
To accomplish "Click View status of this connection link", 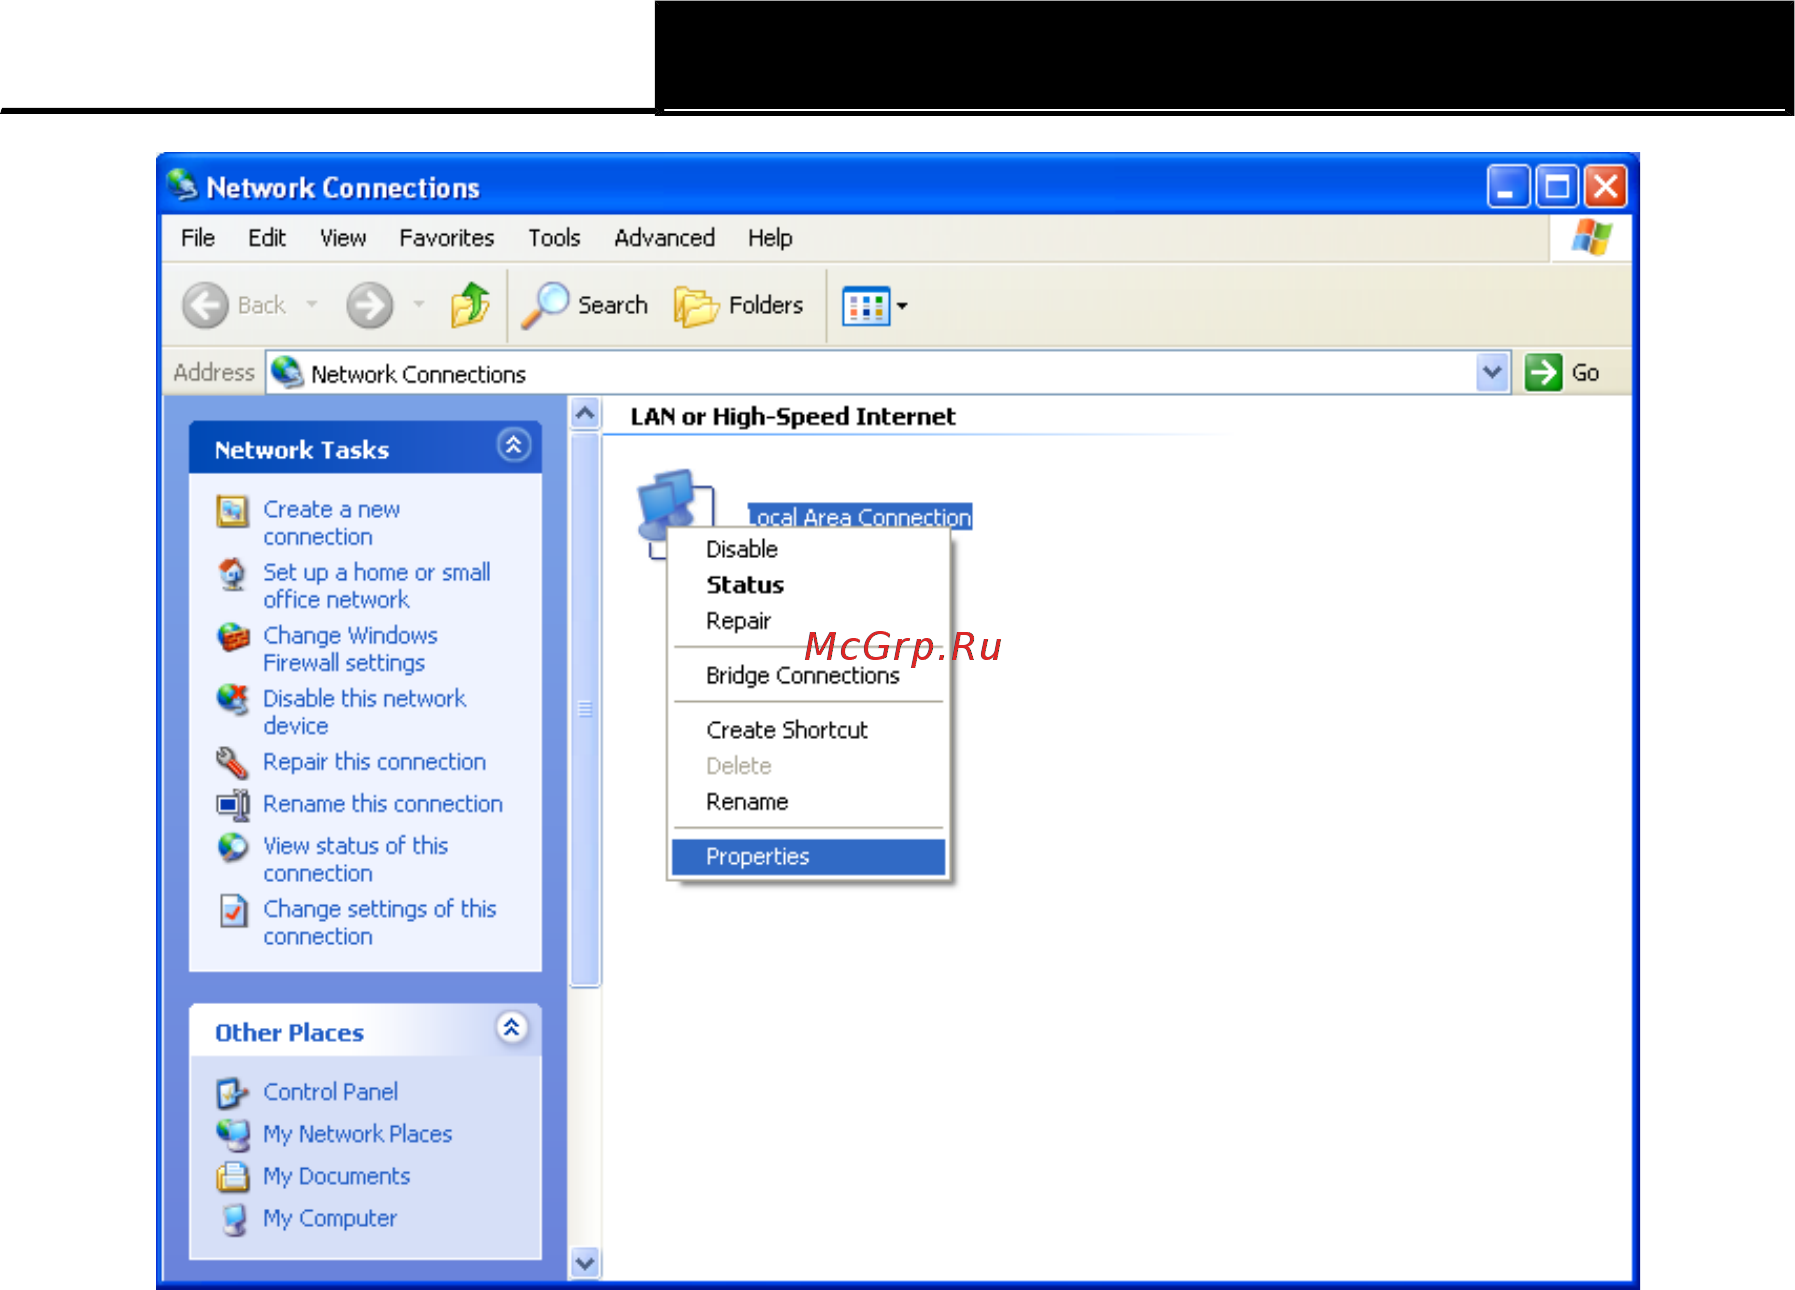I will [355, 859].
